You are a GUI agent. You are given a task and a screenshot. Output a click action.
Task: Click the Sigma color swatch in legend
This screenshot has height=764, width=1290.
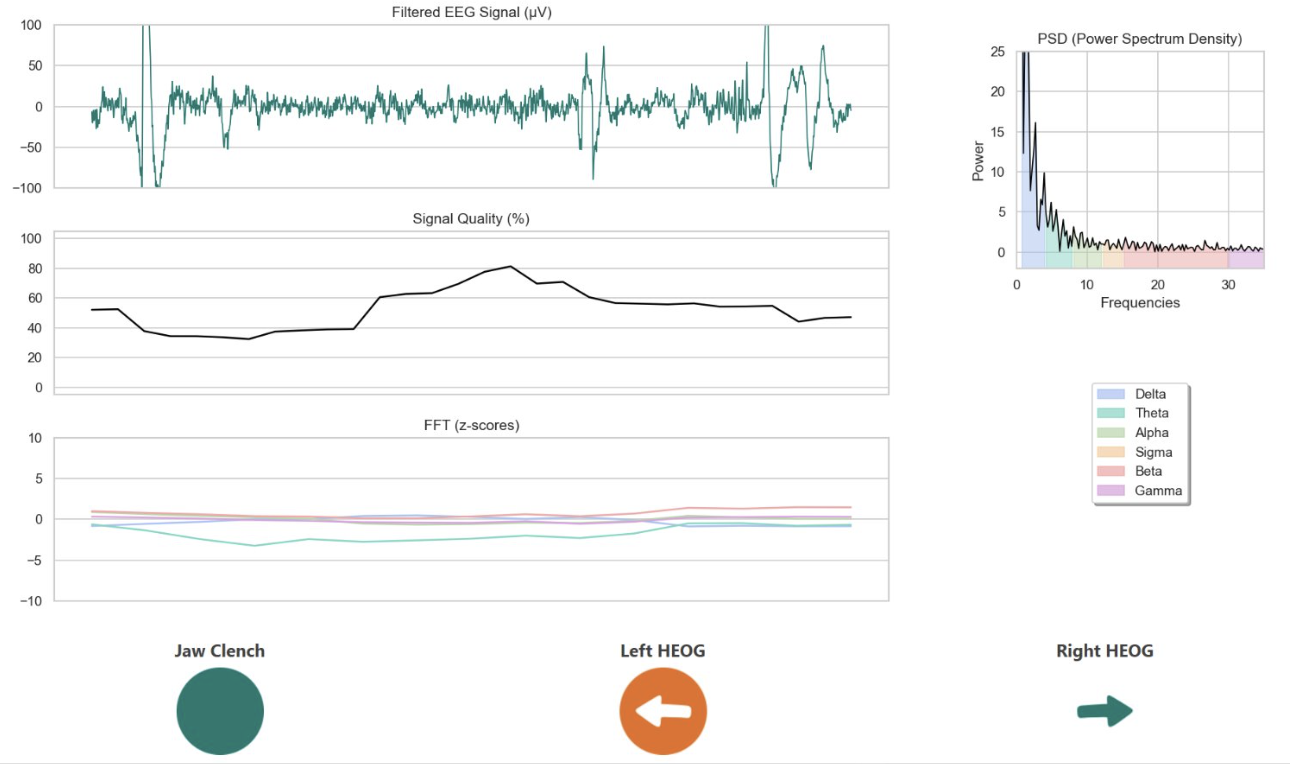[1111, 452]
